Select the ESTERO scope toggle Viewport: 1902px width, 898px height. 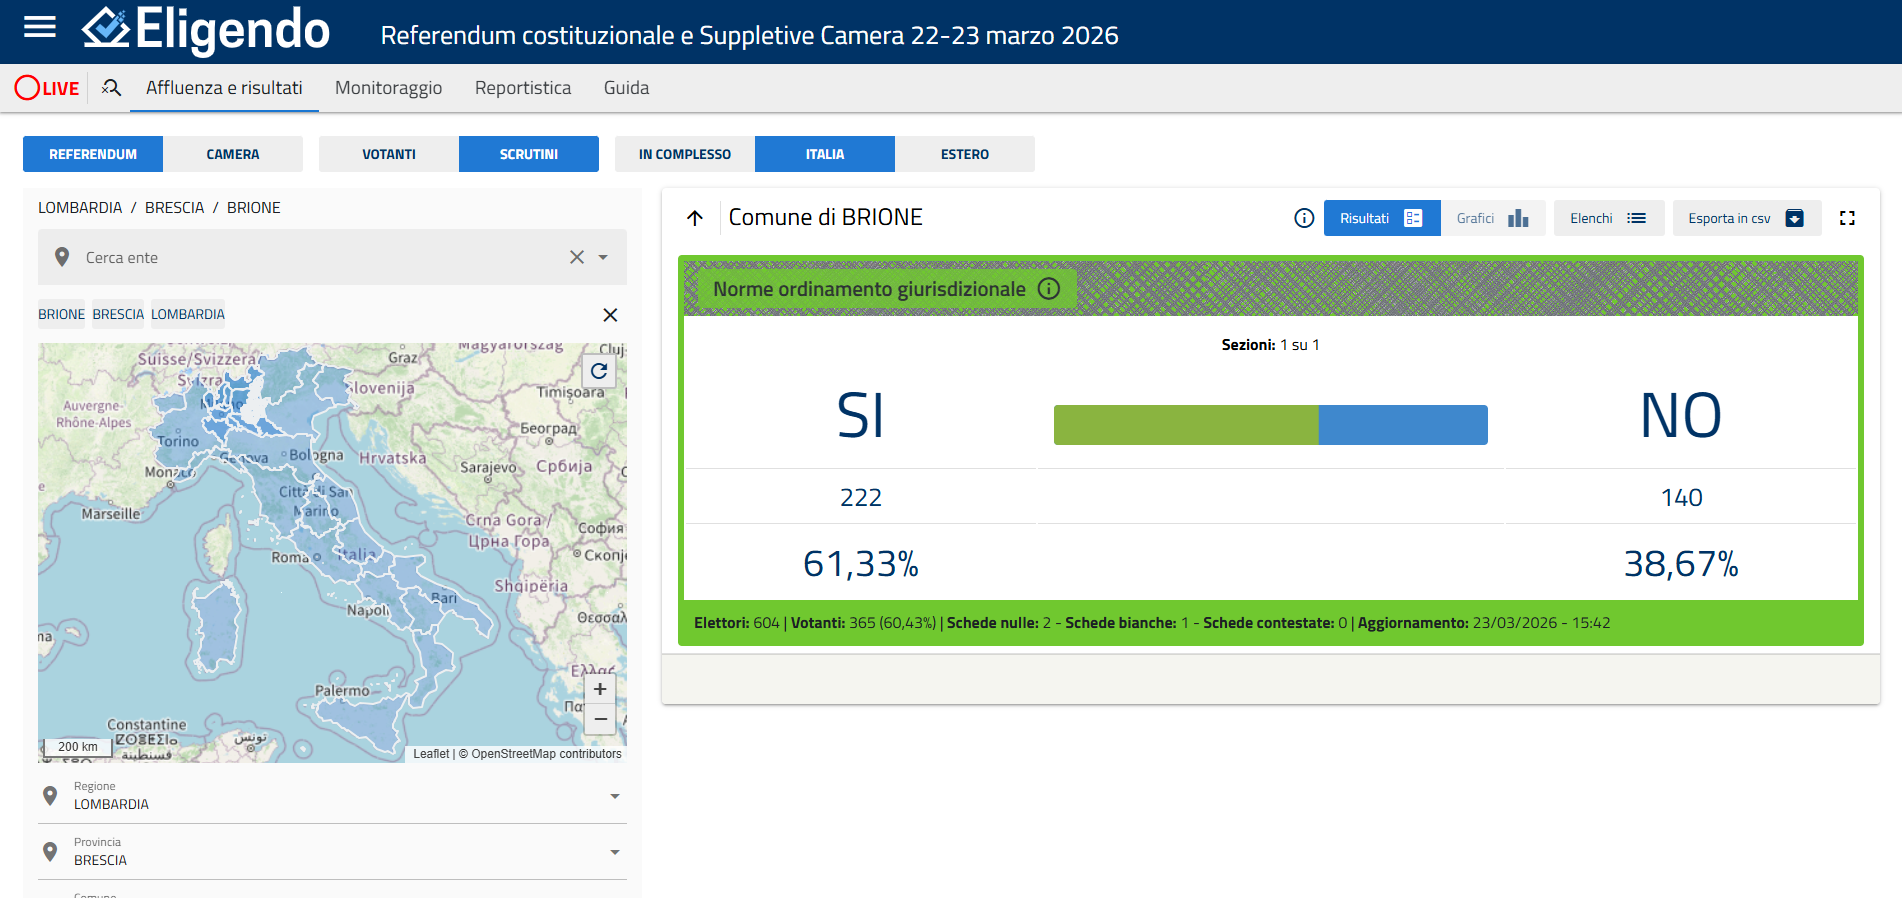click(x=964, y=154)
